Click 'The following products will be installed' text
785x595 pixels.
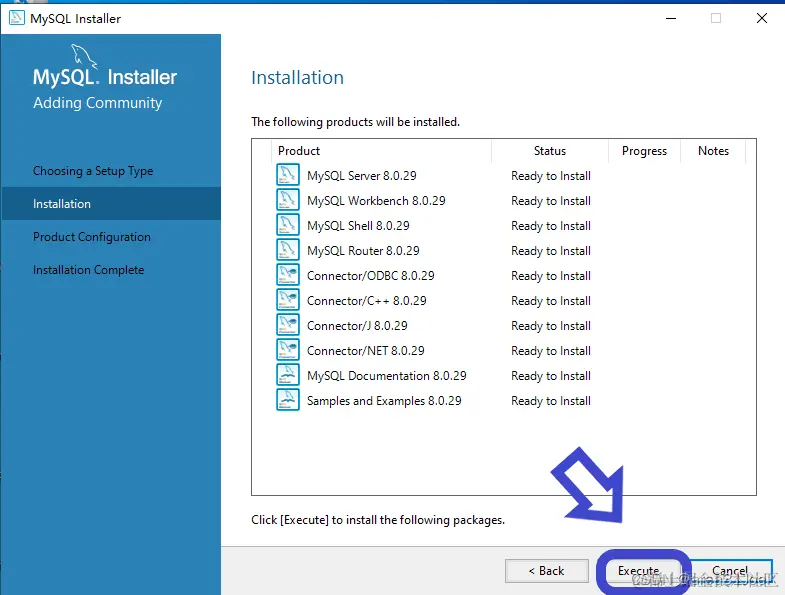tap(355, 122)
